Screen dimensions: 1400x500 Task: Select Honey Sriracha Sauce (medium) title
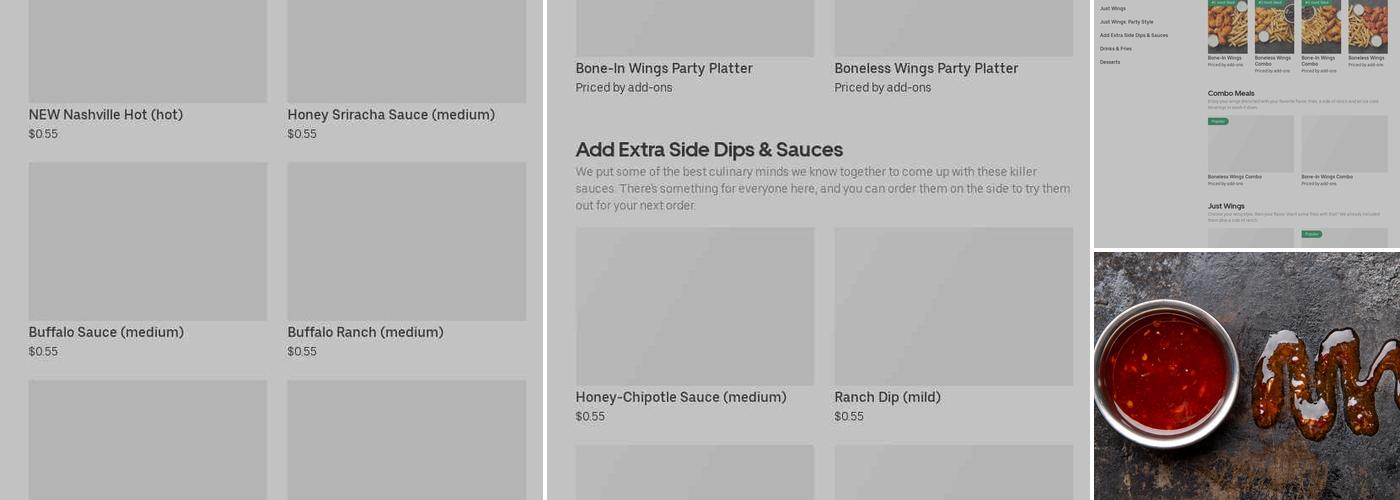(391, 115)
